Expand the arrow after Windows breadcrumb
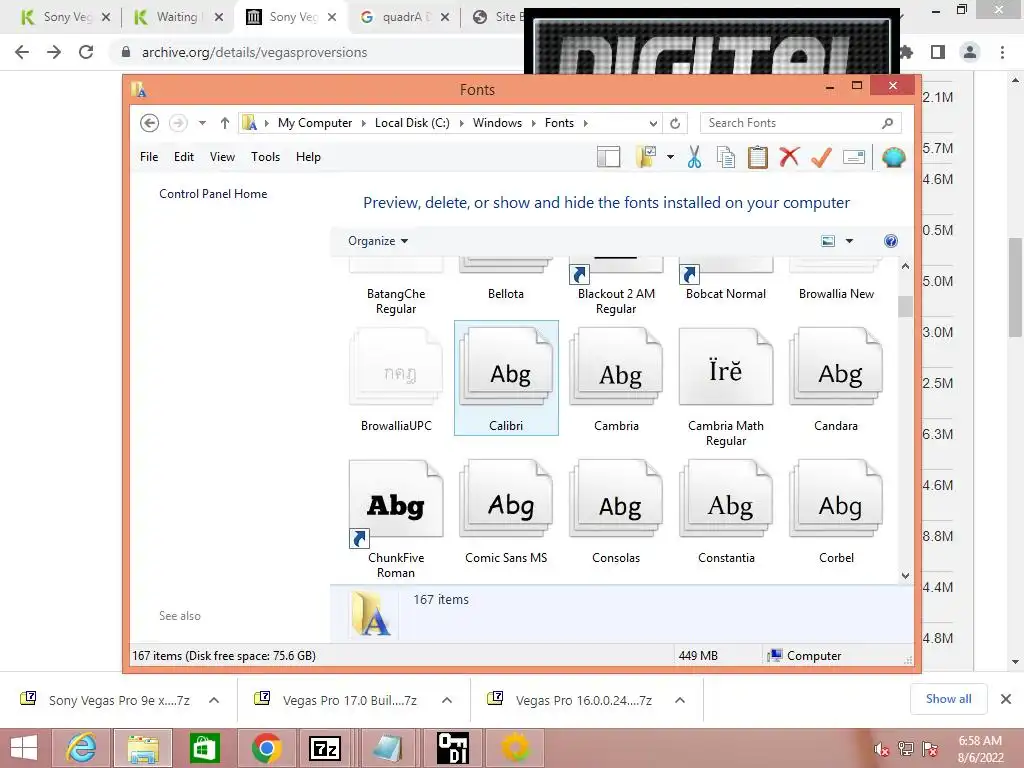The width and height of the screenshot is (1024, 768). coord(534,123)
